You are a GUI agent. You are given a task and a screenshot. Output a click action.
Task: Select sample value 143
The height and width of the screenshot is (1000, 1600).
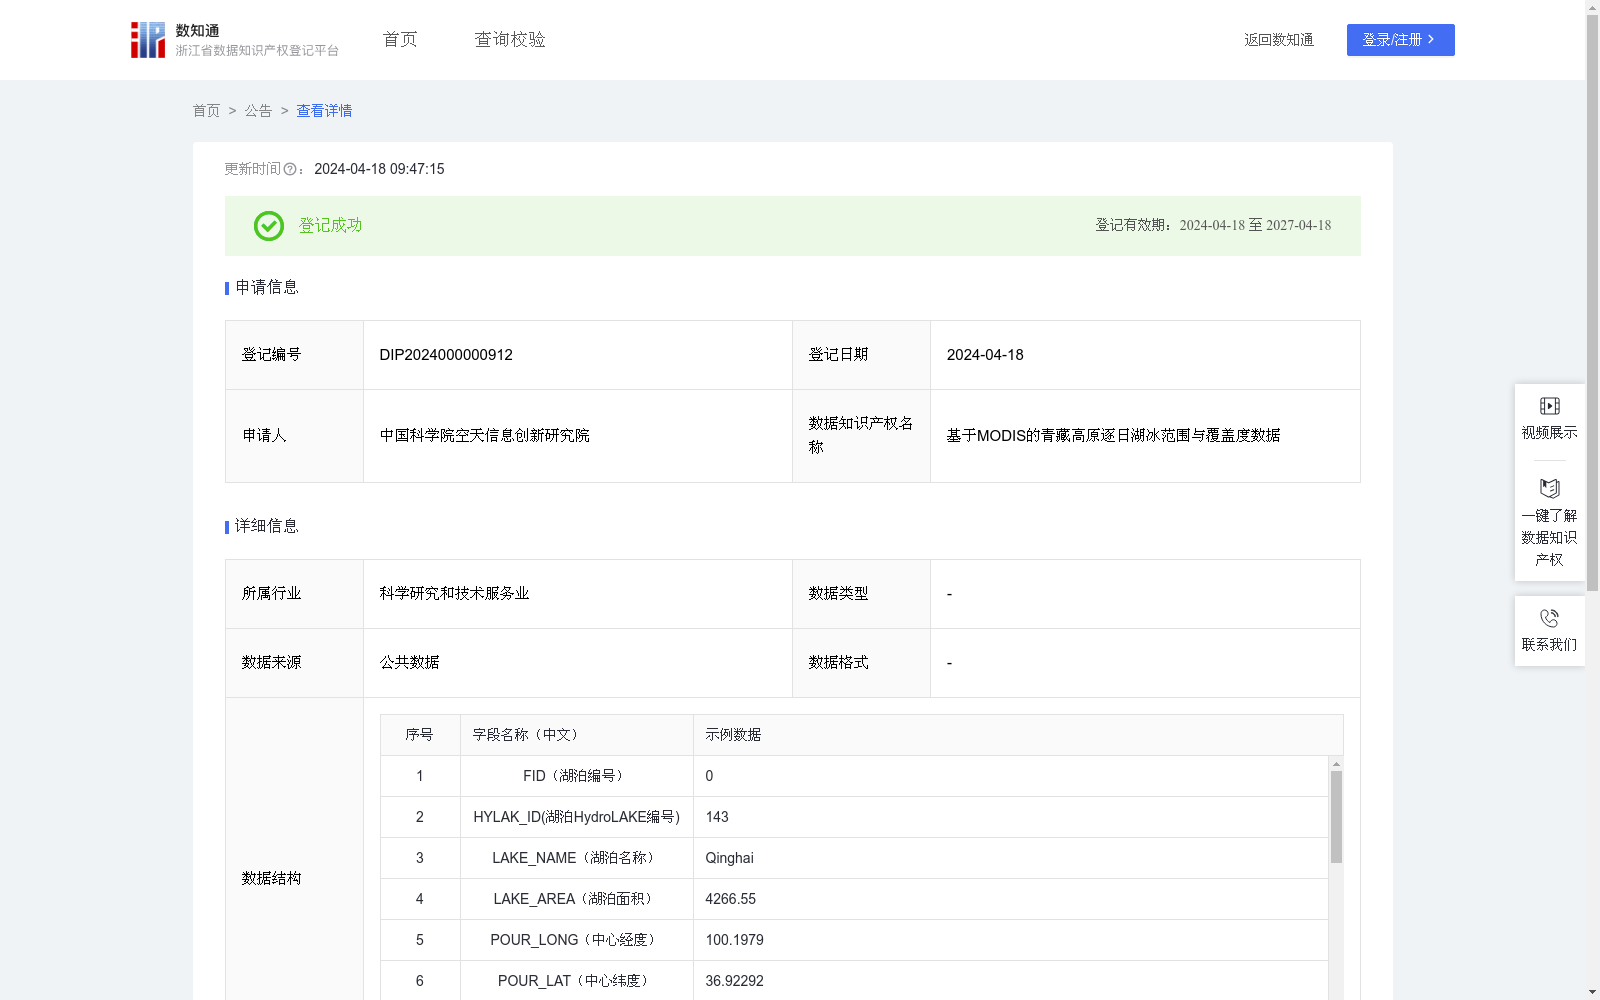[717, 817]
